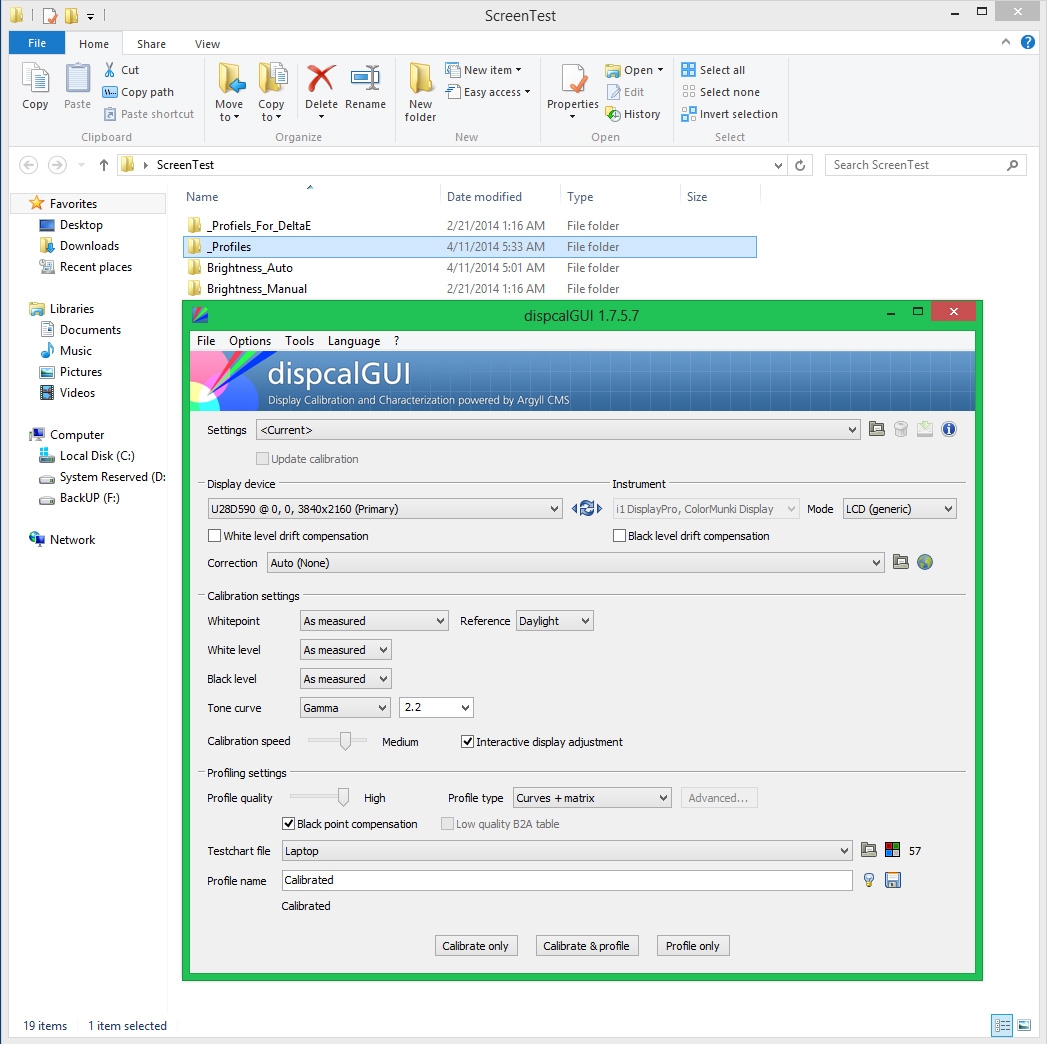Screen dimensions: 1047x1044
Task: Click the Up arrow navigation icon in Explorer
Action: pos(103,165)
